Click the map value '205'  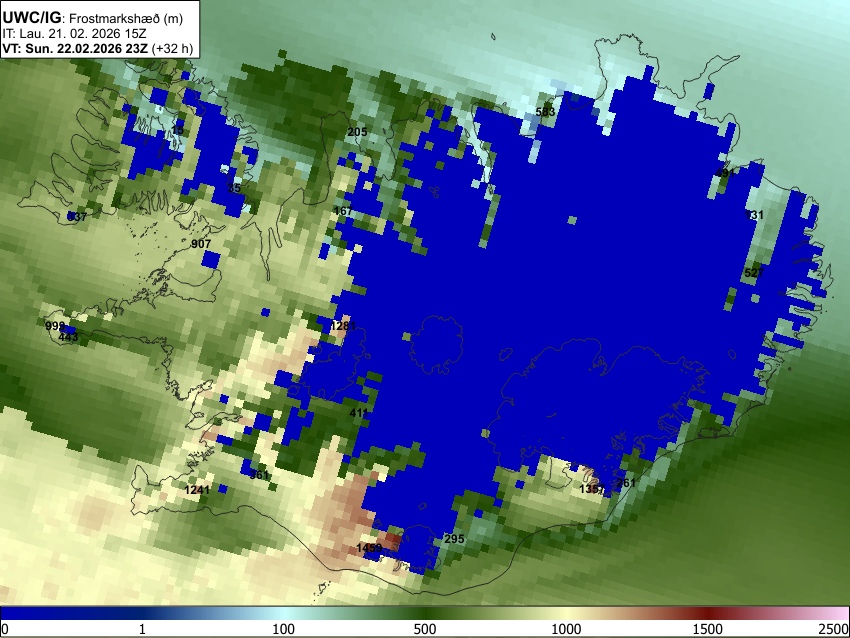coord(357,132)
